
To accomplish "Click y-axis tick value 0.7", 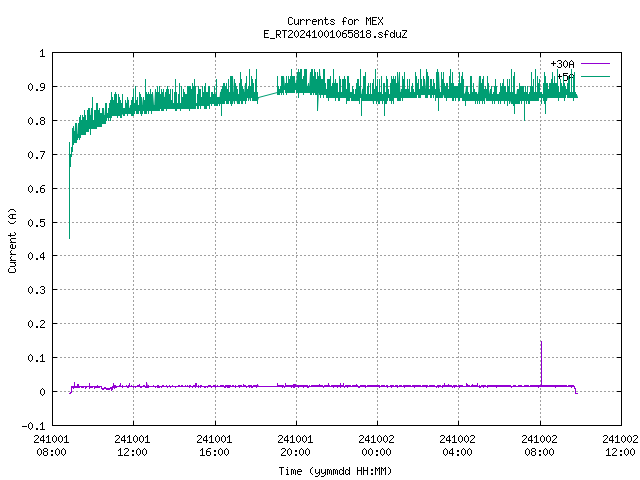I will 36,155.
